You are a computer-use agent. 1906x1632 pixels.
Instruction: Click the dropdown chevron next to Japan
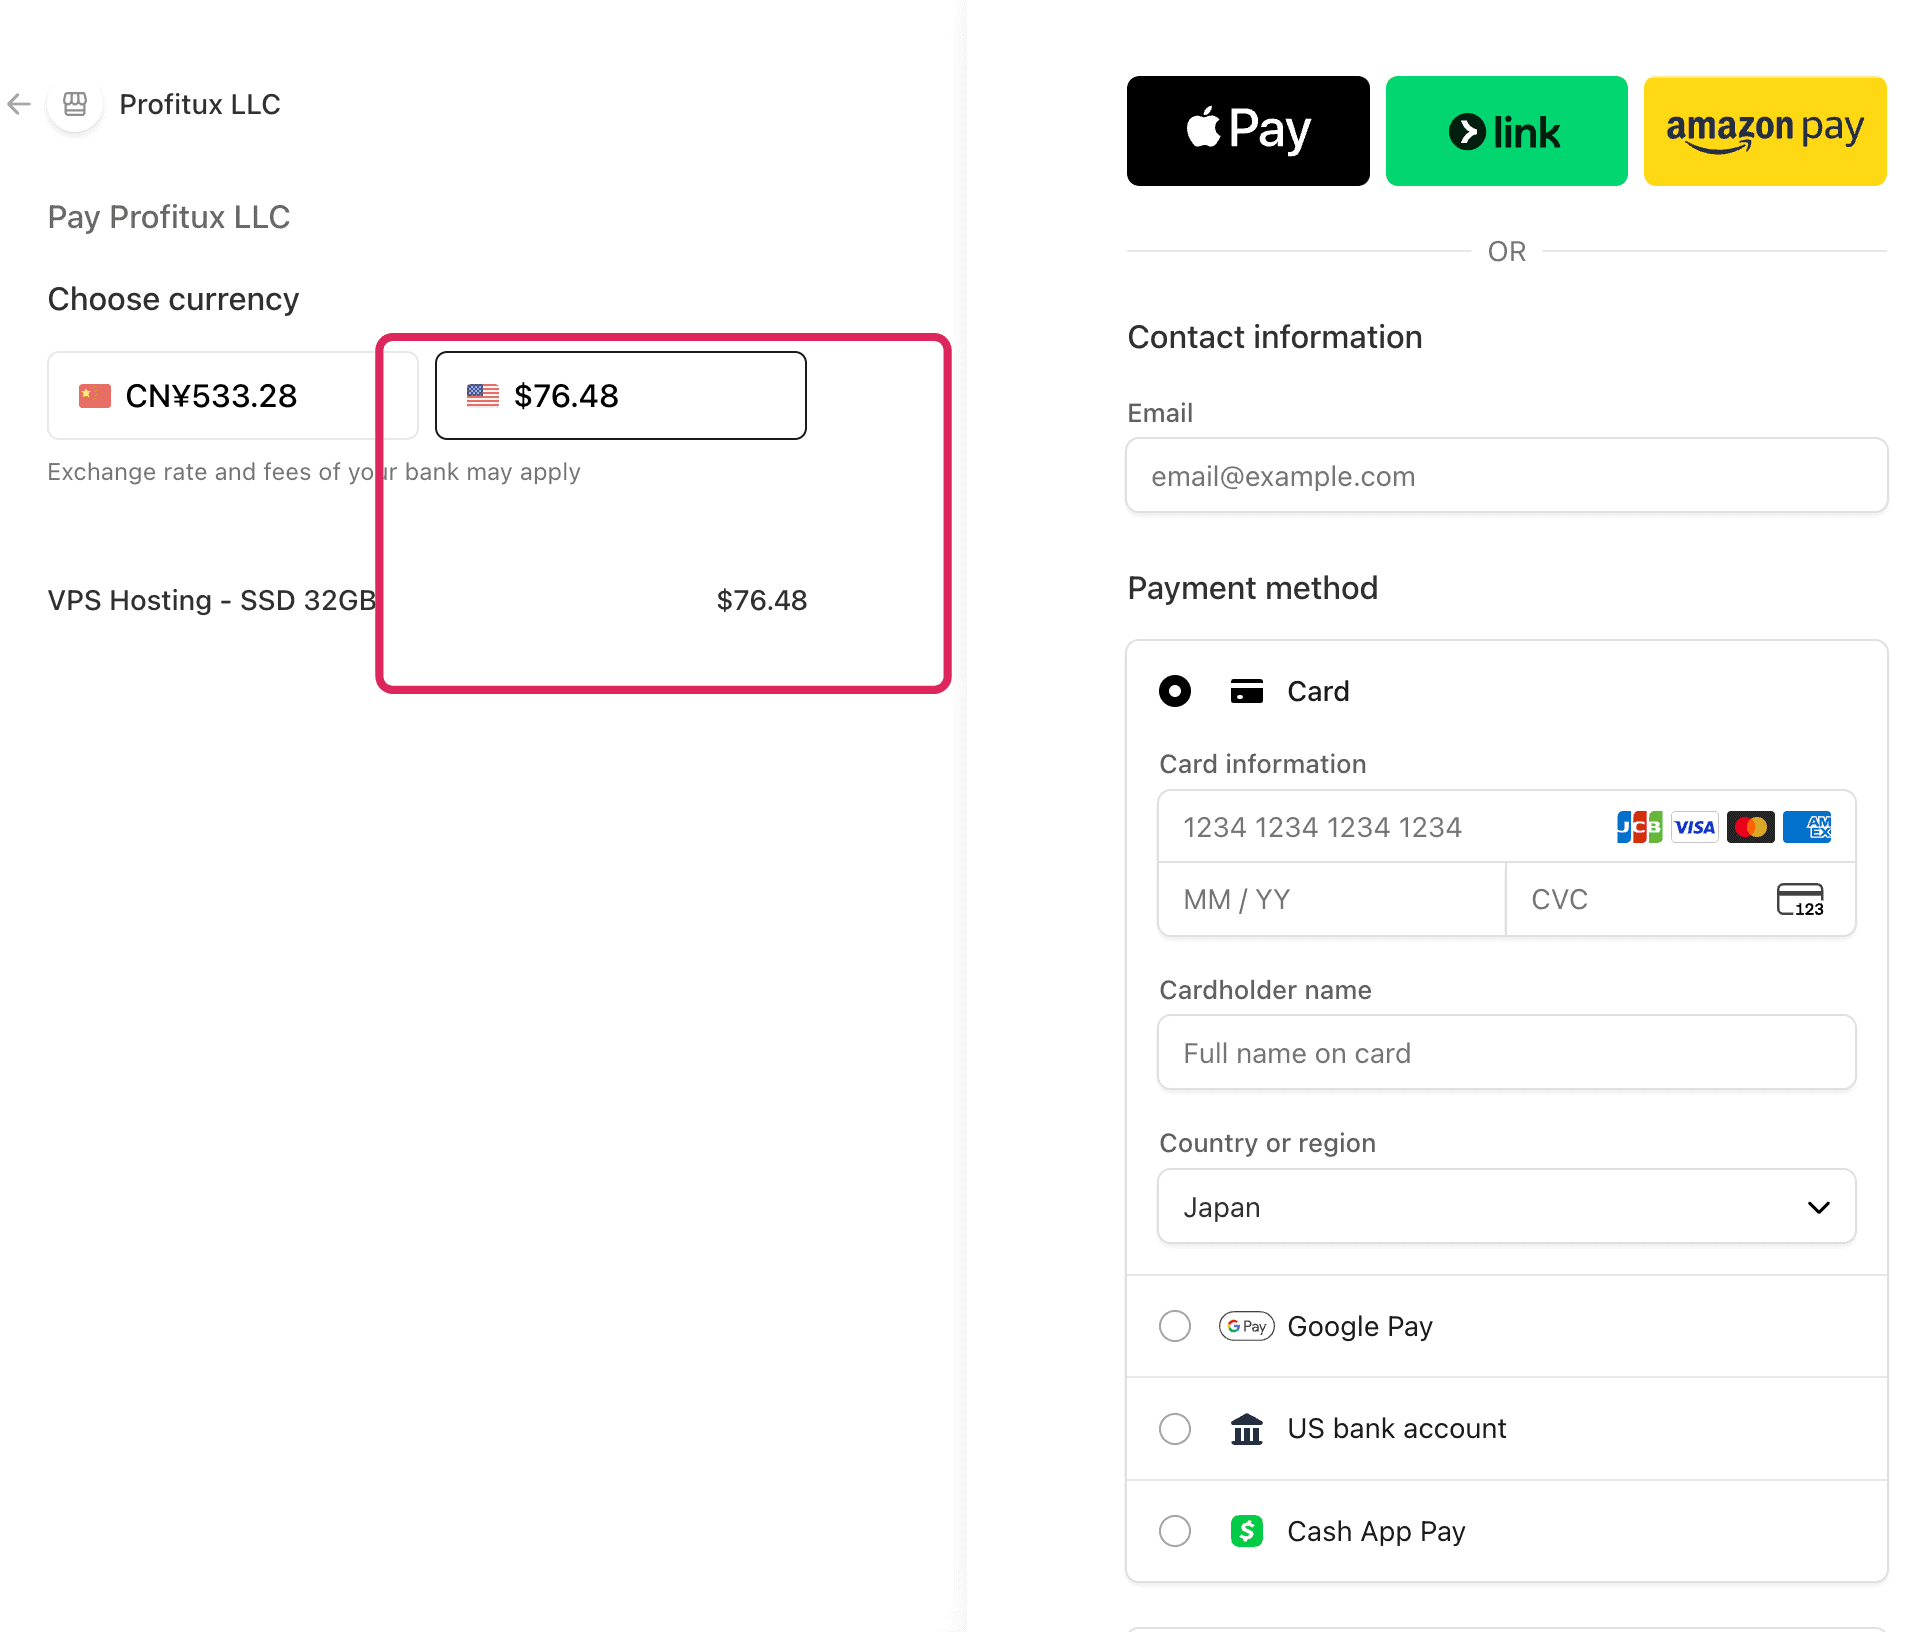(1819, 1207)
